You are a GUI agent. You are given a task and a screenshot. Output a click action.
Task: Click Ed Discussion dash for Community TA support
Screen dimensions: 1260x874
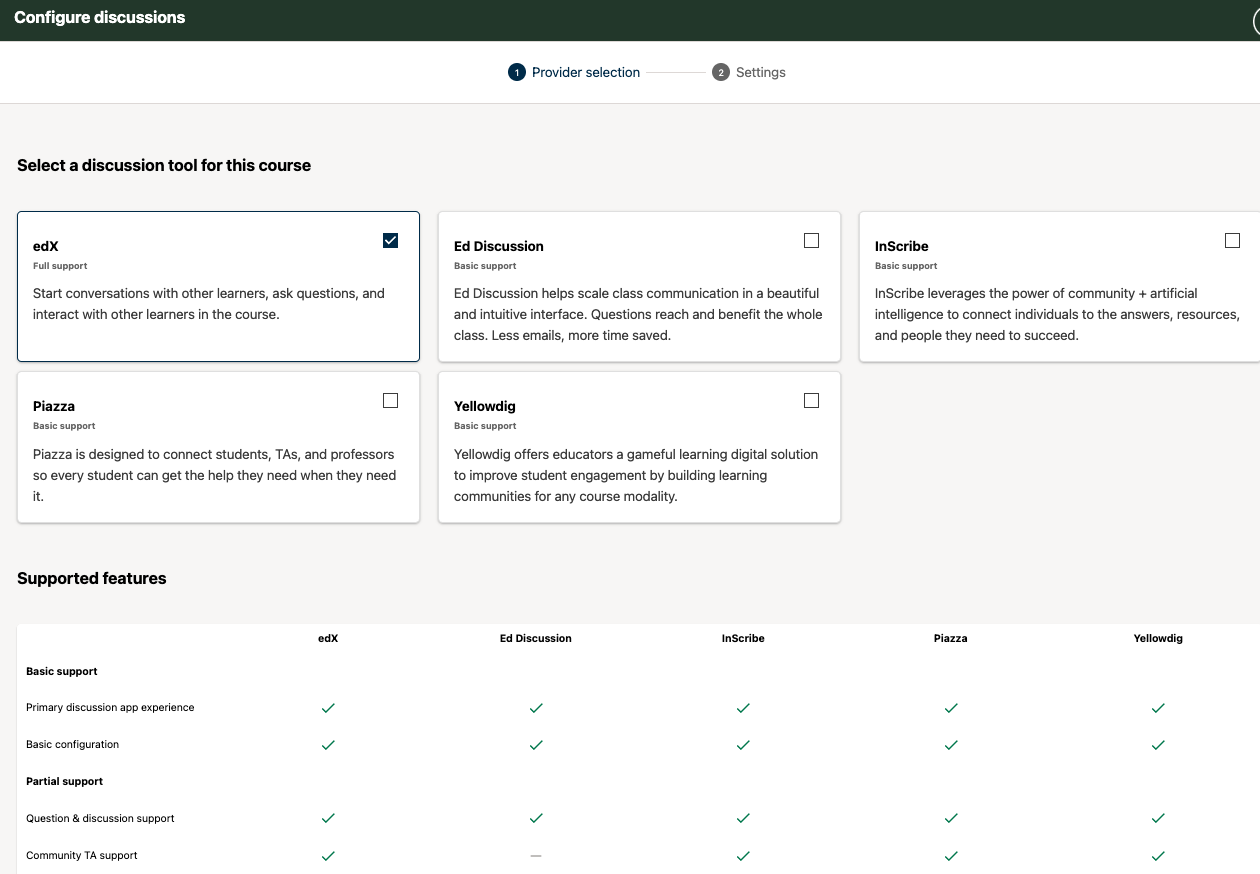coord(536,856)
